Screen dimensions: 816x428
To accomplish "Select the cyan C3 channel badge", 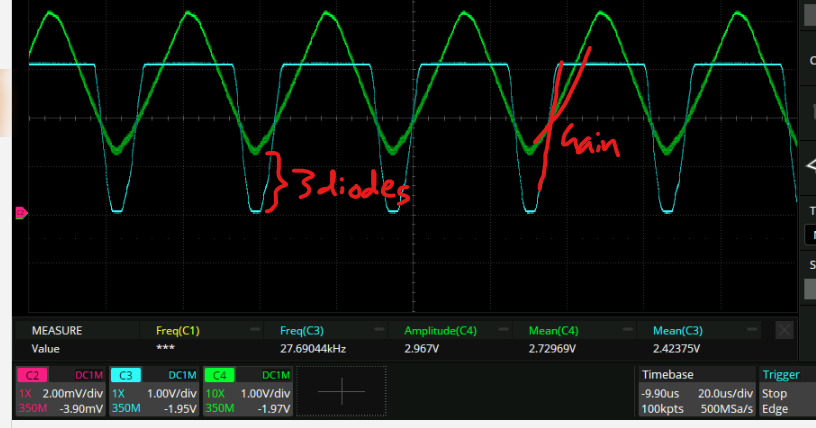I will point(126,375).
